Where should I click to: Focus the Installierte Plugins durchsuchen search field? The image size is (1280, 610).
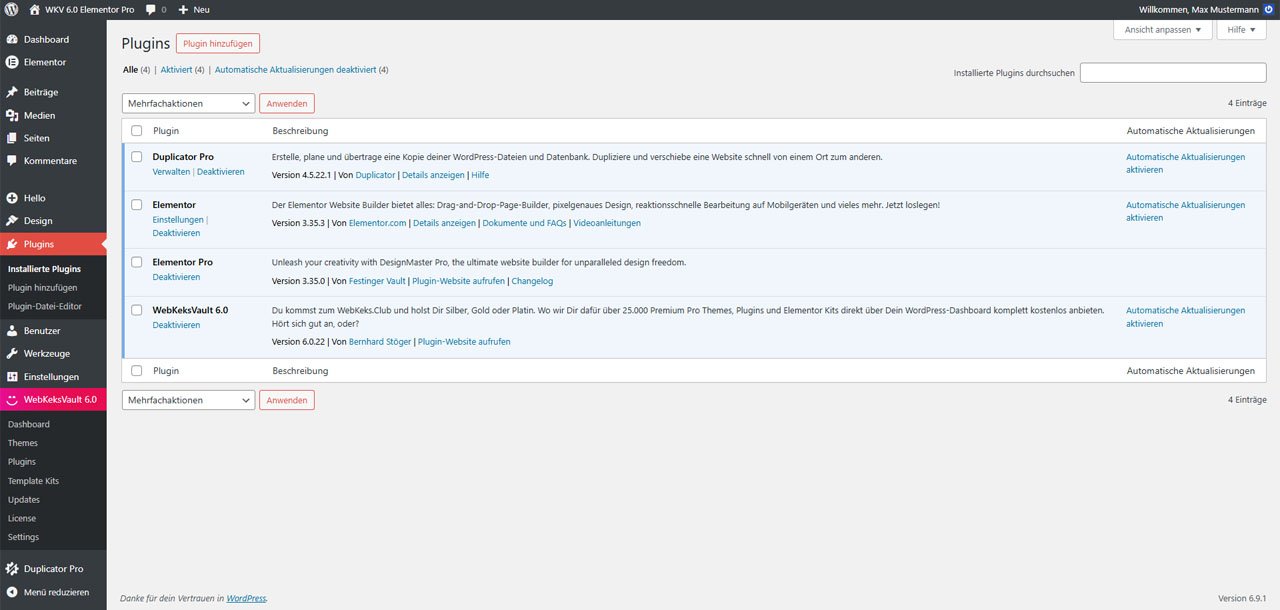click(1172, 73)
